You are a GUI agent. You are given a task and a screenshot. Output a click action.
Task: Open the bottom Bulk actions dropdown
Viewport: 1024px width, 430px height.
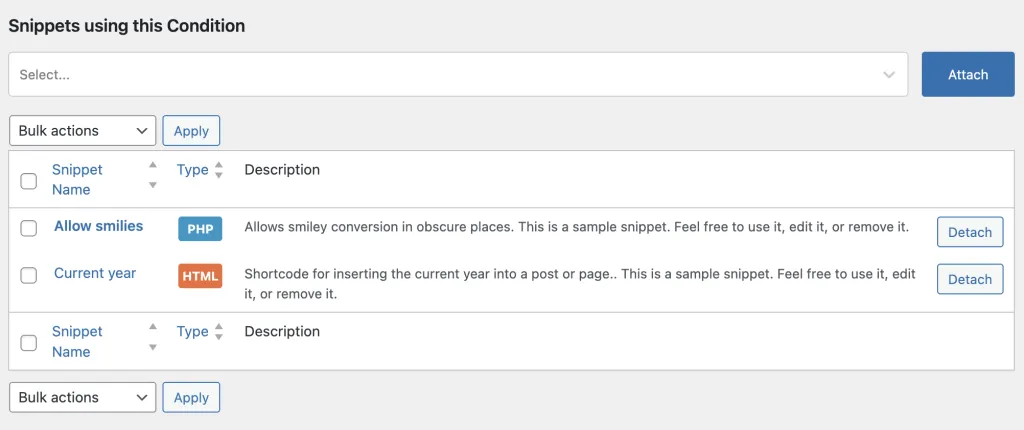tap(83, 397)
